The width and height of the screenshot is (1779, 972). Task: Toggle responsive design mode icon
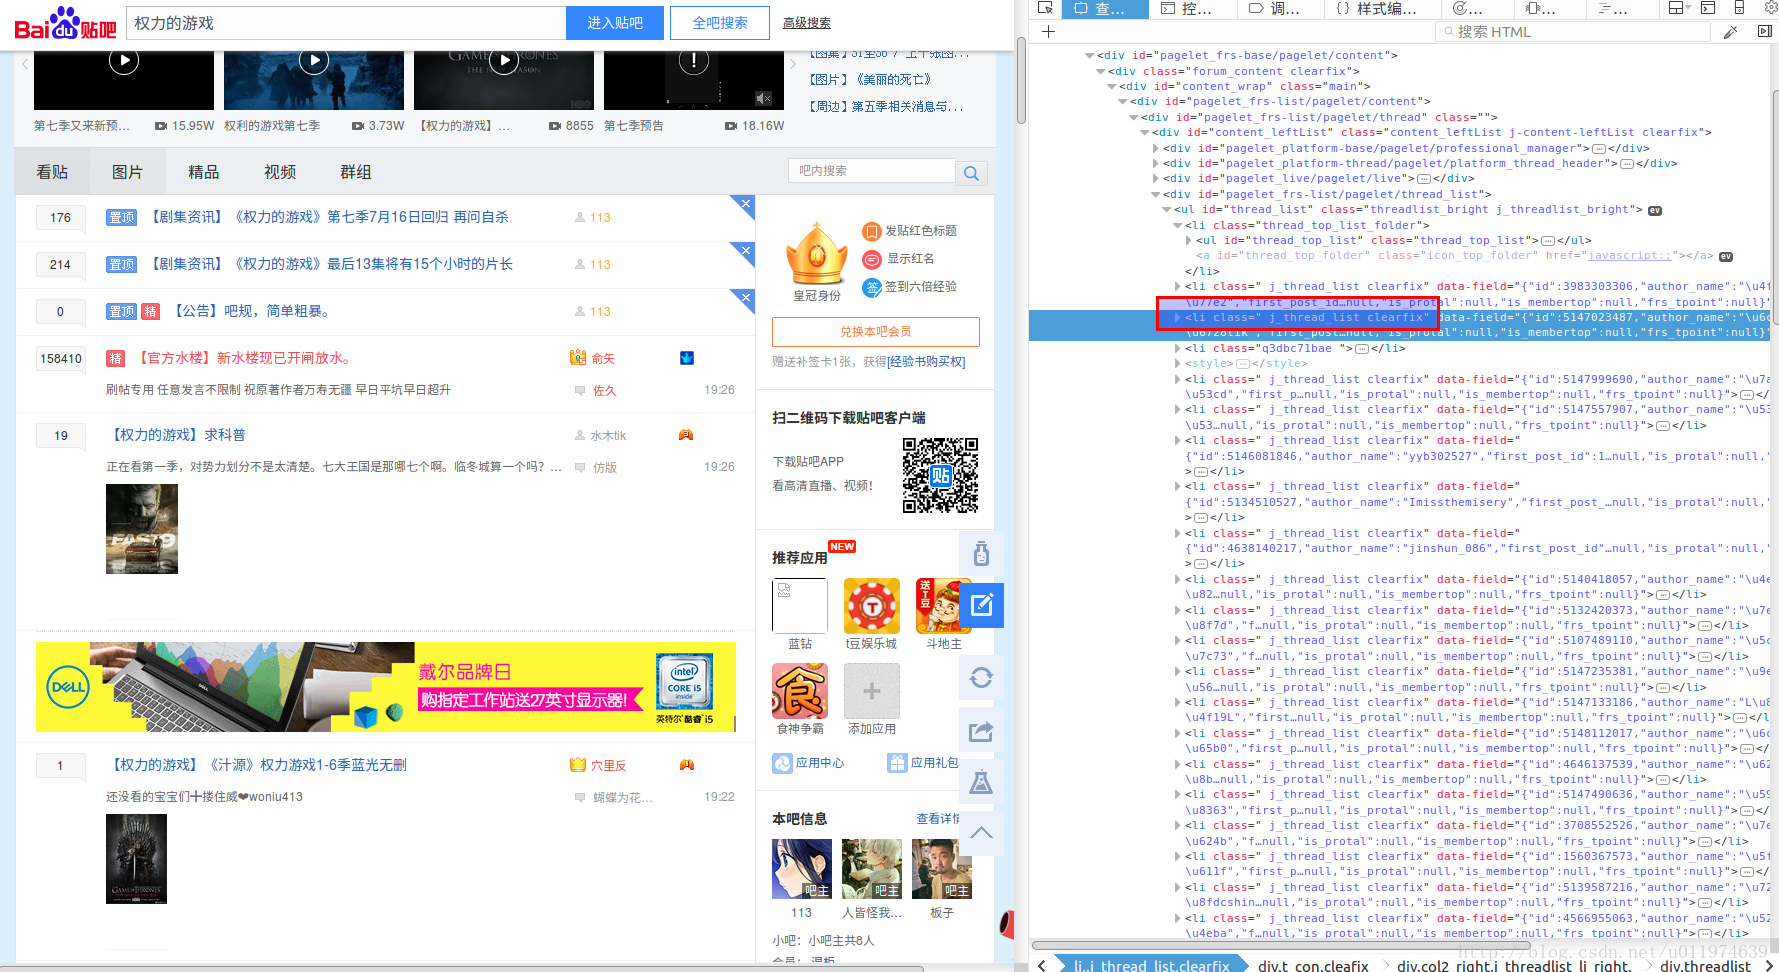(1739, 8)
